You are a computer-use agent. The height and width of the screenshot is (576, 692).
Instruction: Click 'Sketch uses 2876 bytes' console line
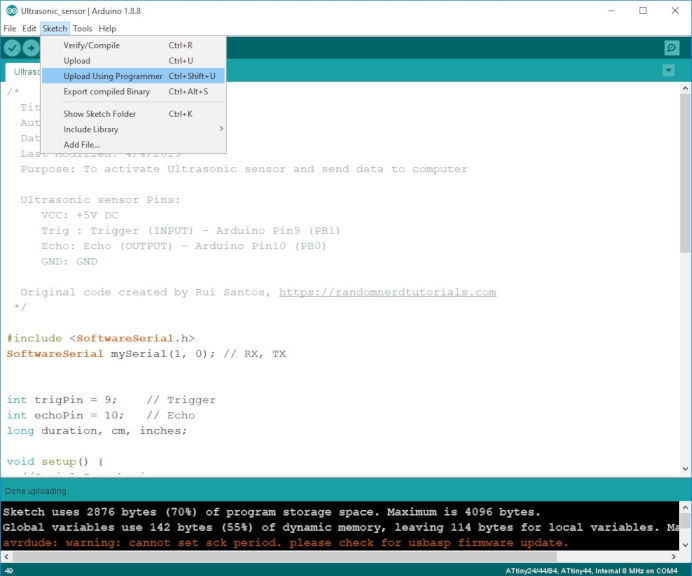(x=271, y=512)
